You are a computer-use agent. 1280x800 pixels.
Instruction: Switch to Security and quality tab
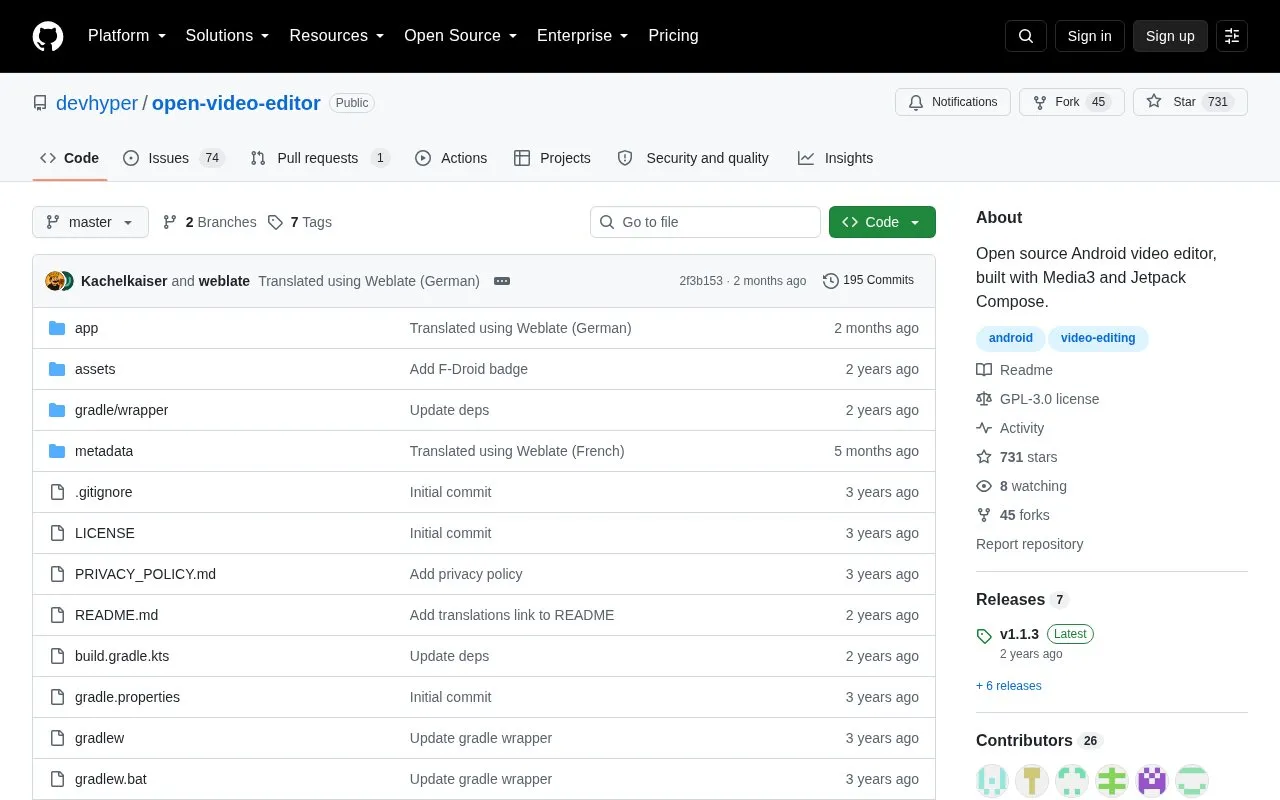(x=693, y=158)
